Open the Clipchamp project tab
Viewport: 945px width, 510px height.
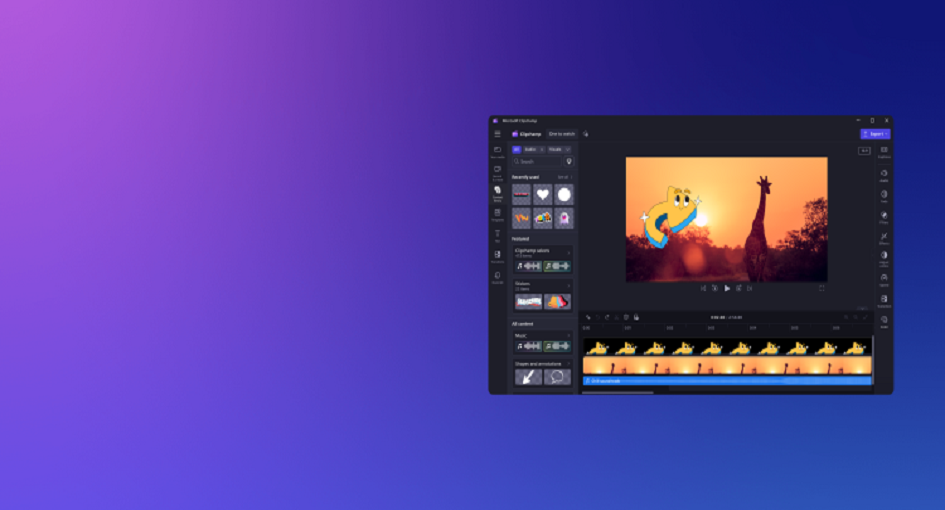526,134
